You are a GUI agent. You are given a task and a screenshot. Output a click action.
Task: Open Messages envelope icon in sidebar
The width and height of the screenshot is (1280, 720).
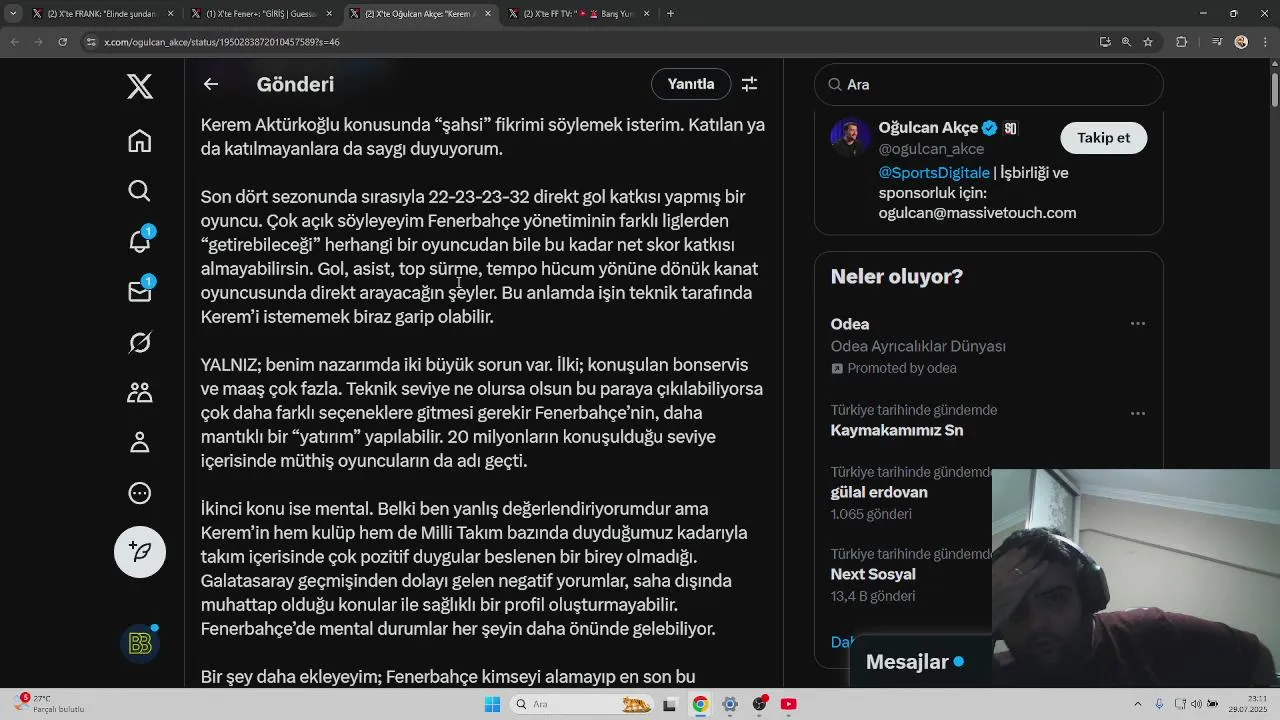(x=140, y=291)
